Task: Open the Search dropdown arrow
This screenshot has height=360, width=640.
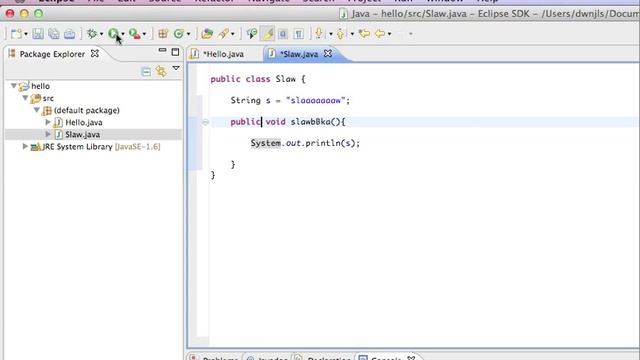Action: click(x=233, y=34)
